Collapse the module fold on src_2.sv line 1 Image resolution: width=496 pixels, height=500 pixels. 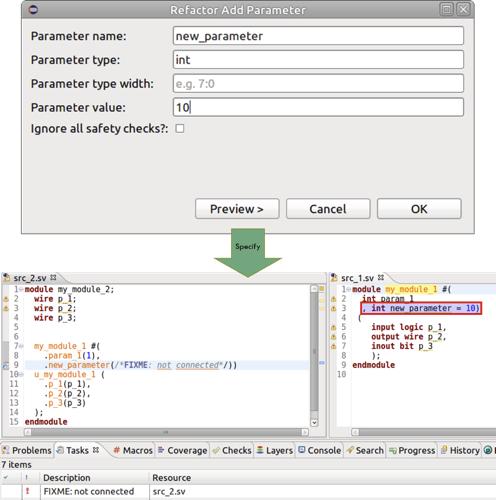(x=21, y=289)
